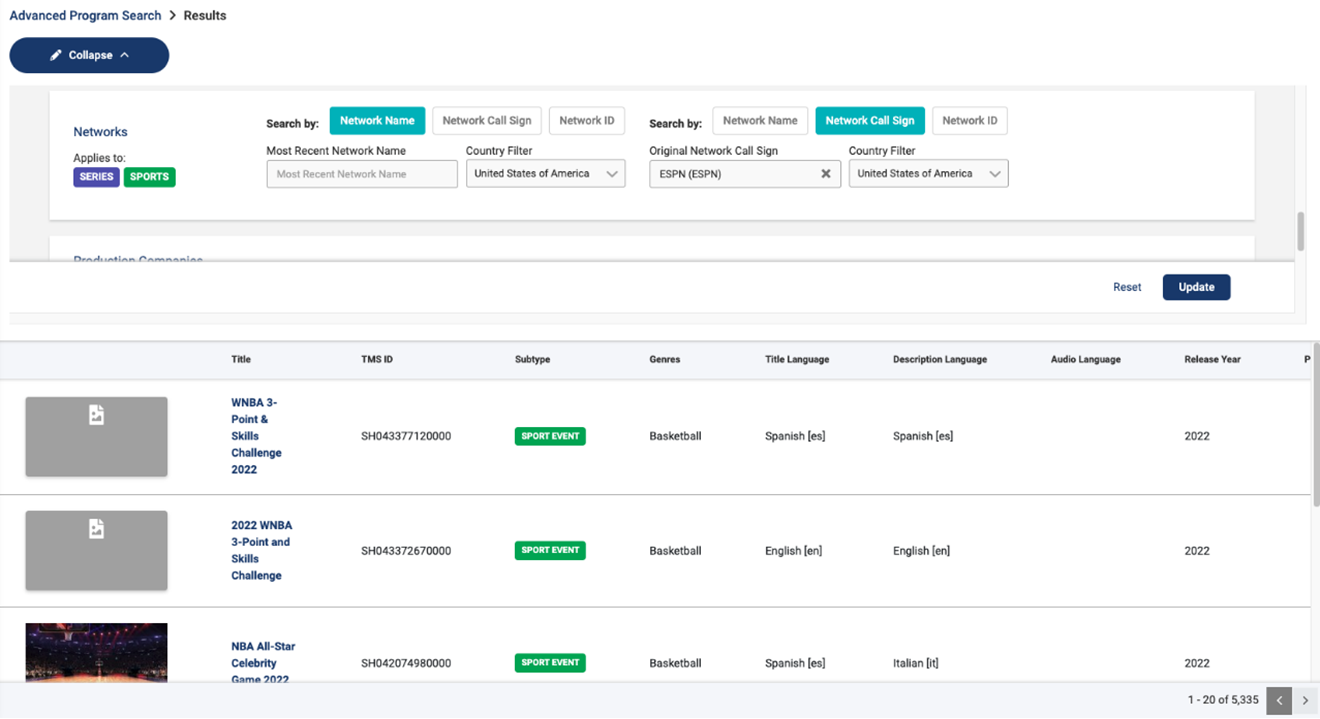
Task: Clear the ESPN call sign field using the X icon
Action: point(826,174)
